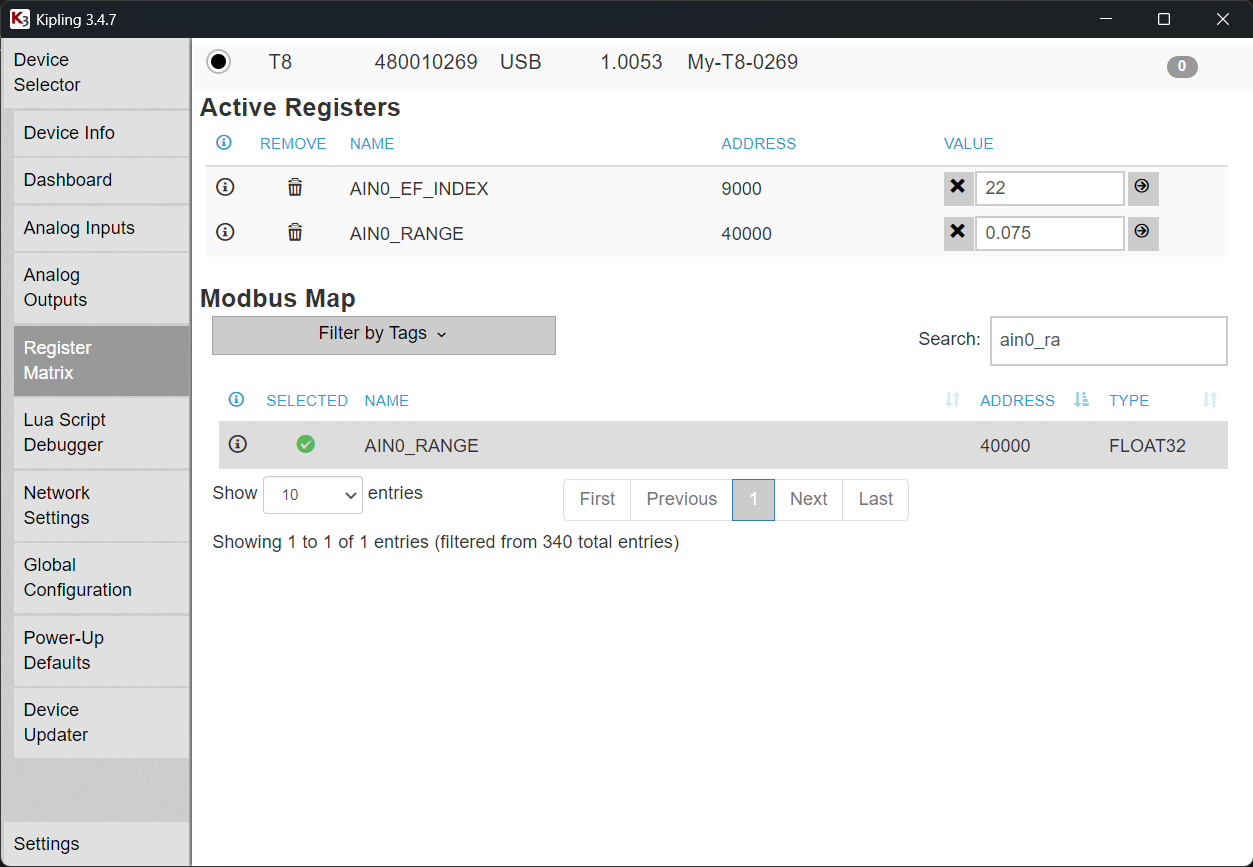Screen dimensions: 1253x867
Task: Open Register Matrix tab
Action: pos(101,360)
